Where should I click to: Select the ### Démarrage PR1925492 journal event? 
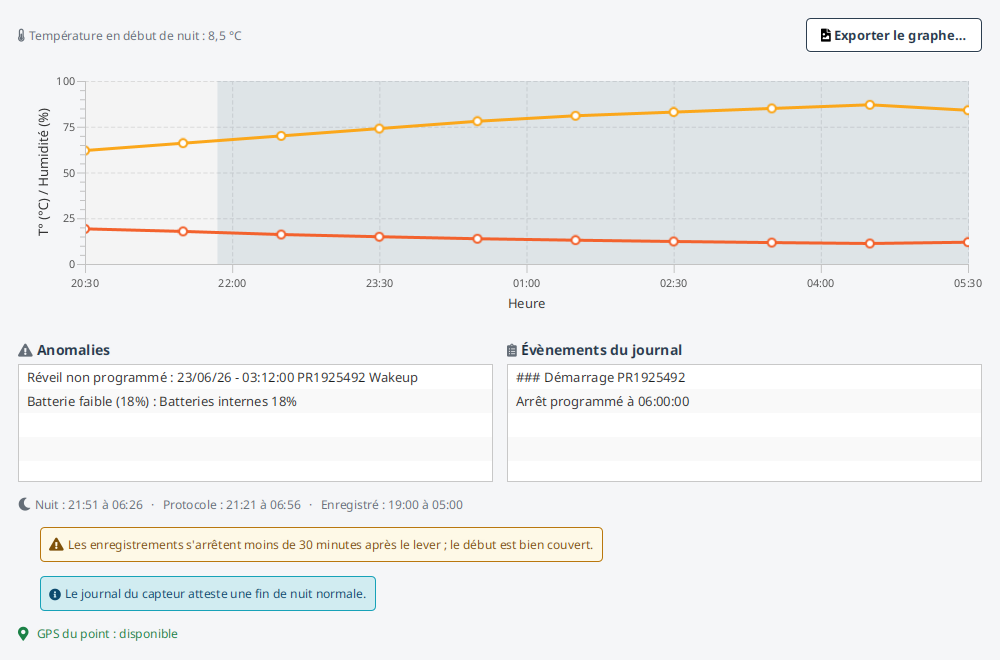click(x=744, y=377)
